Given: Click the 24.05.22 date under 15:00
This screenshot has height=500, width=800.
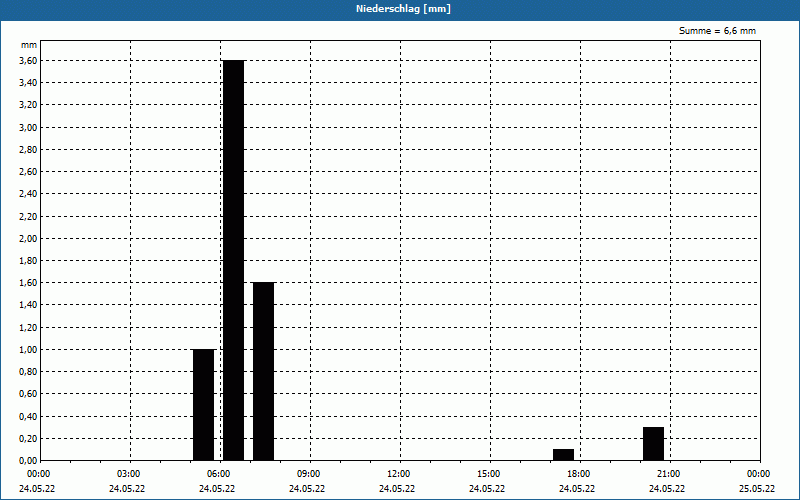Looking at the screenshot, I should pos(487,489).
